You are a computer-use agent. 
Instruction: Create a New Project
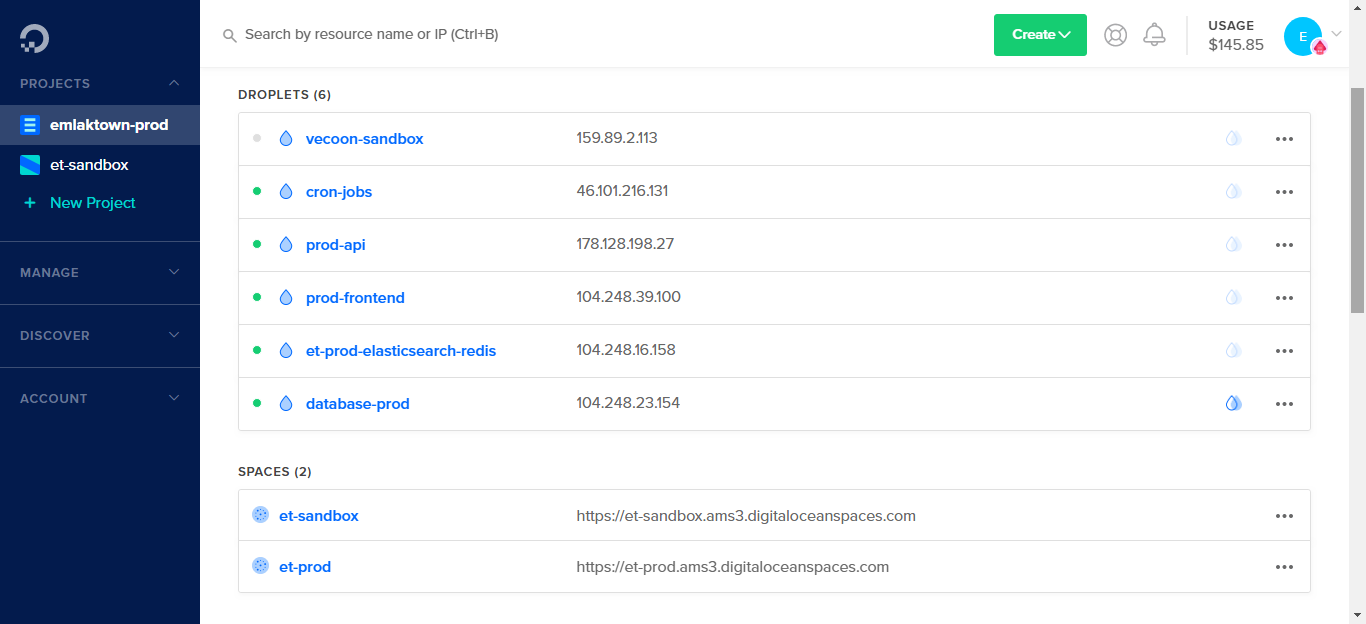click(92, 203)
